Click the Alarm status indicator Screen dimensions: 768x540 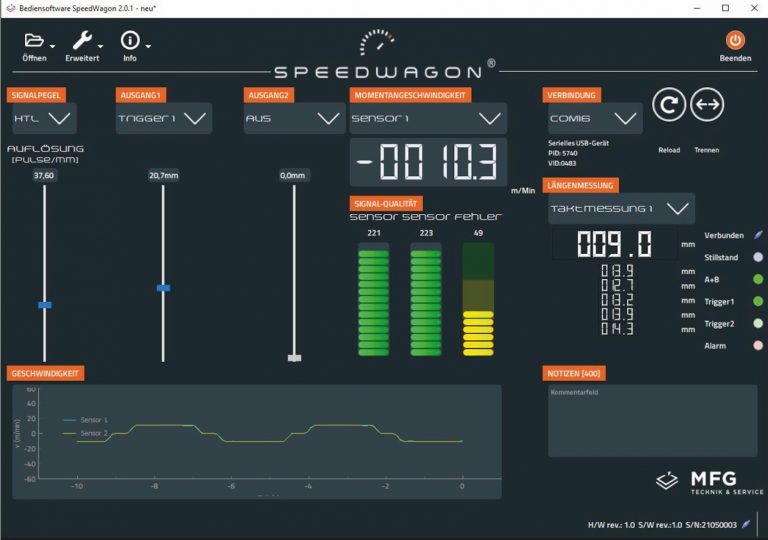[758, 345]
